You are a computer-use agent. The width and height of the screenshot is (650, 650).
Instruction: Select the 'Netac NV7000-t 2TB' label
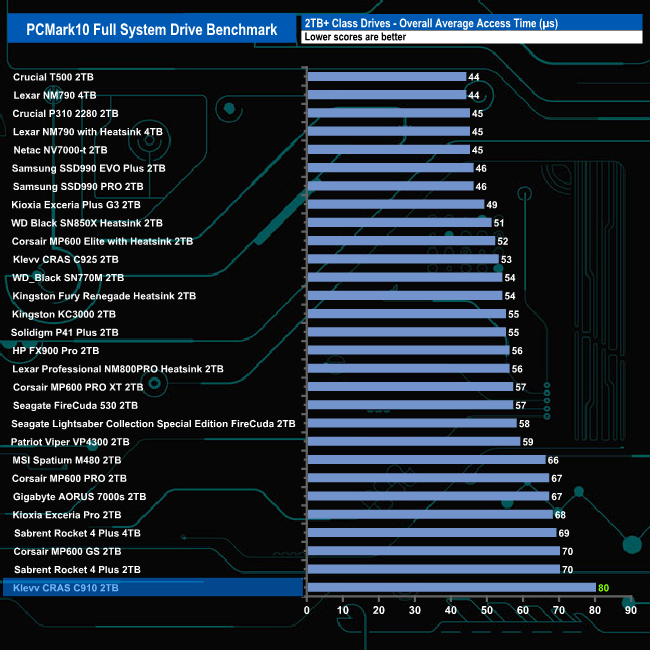tap(61, 150)
